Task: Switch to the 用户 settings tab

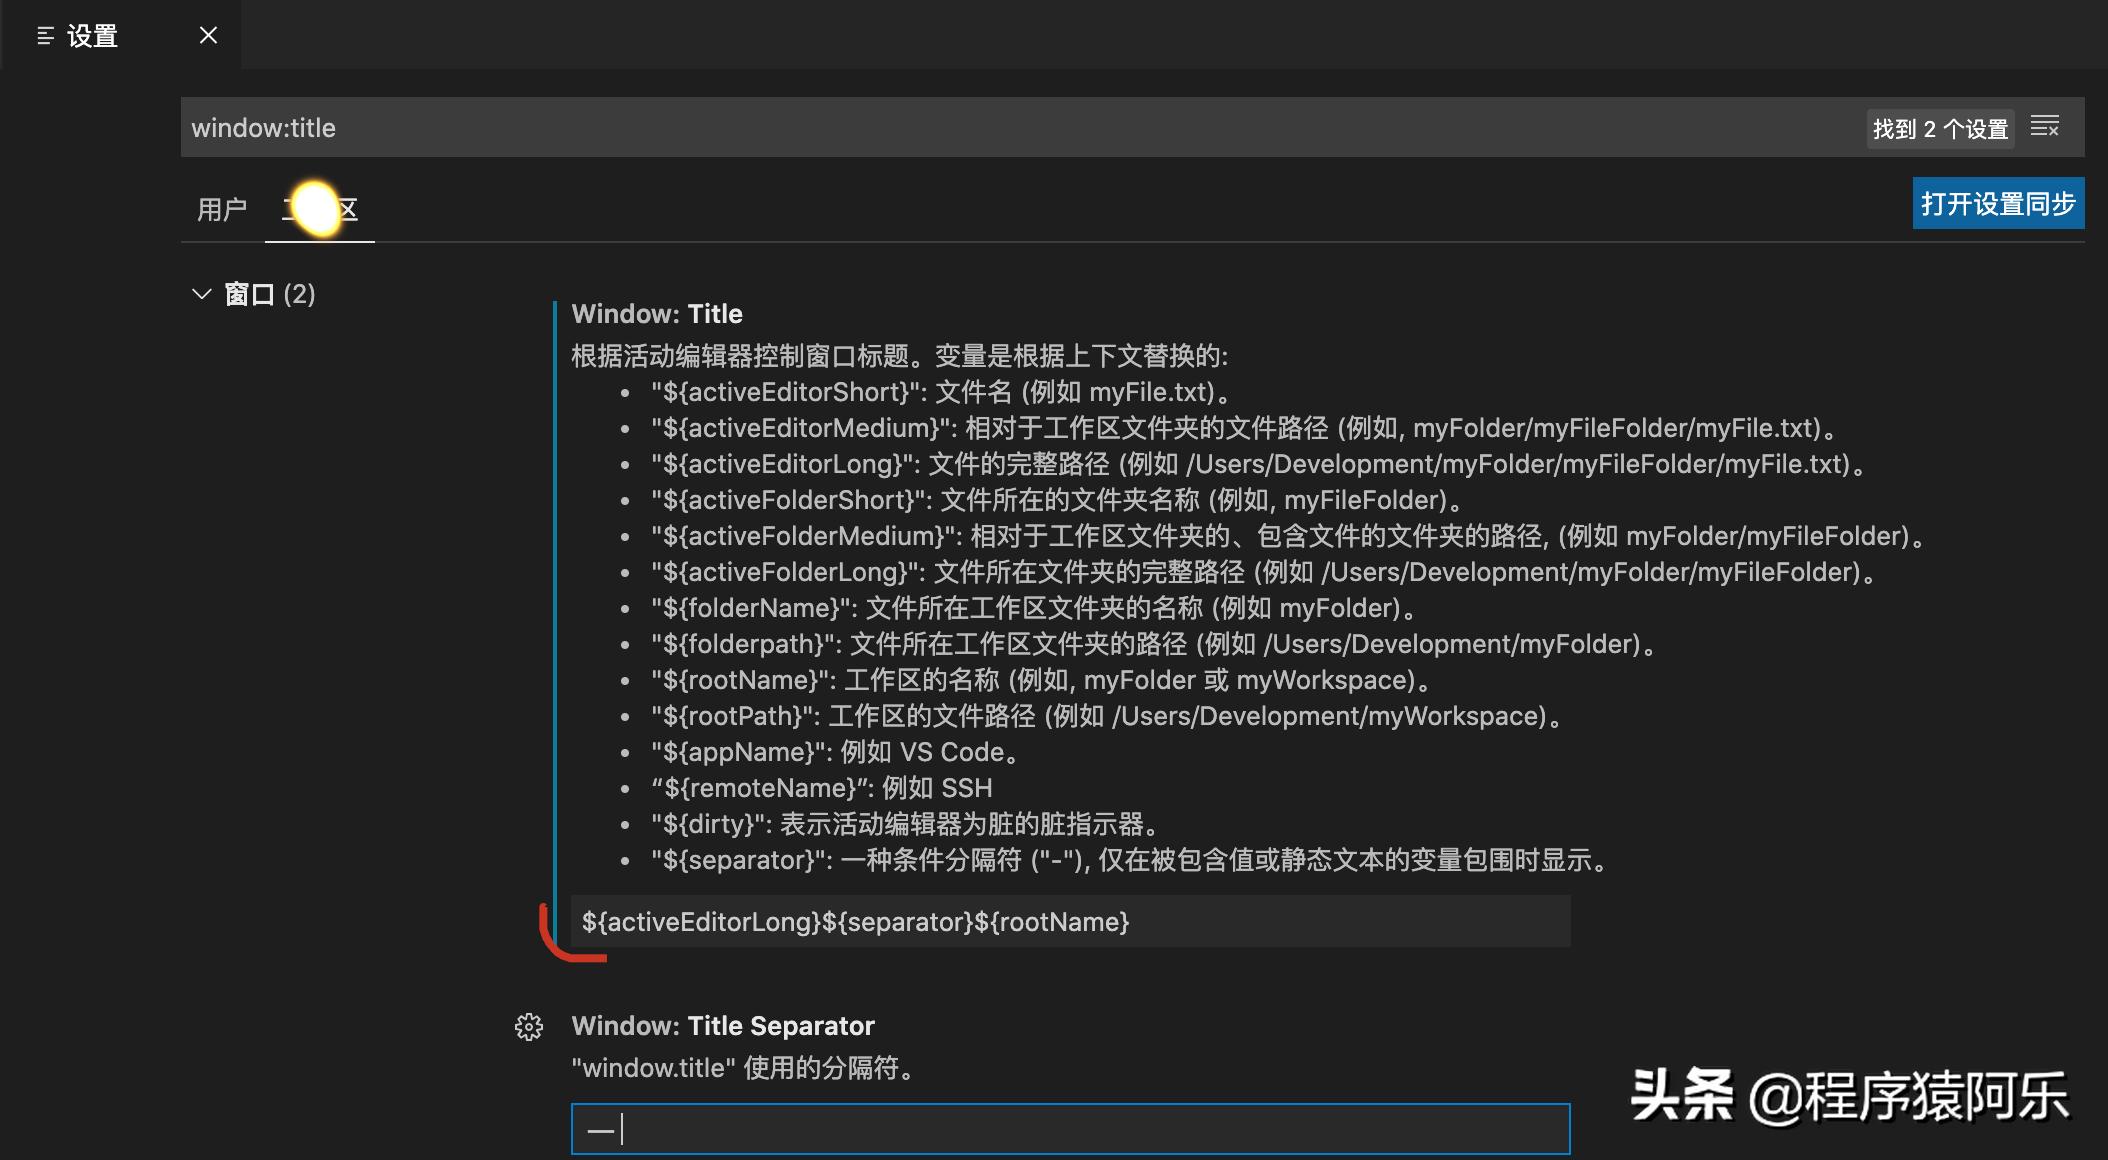Action: pos(220,207)
